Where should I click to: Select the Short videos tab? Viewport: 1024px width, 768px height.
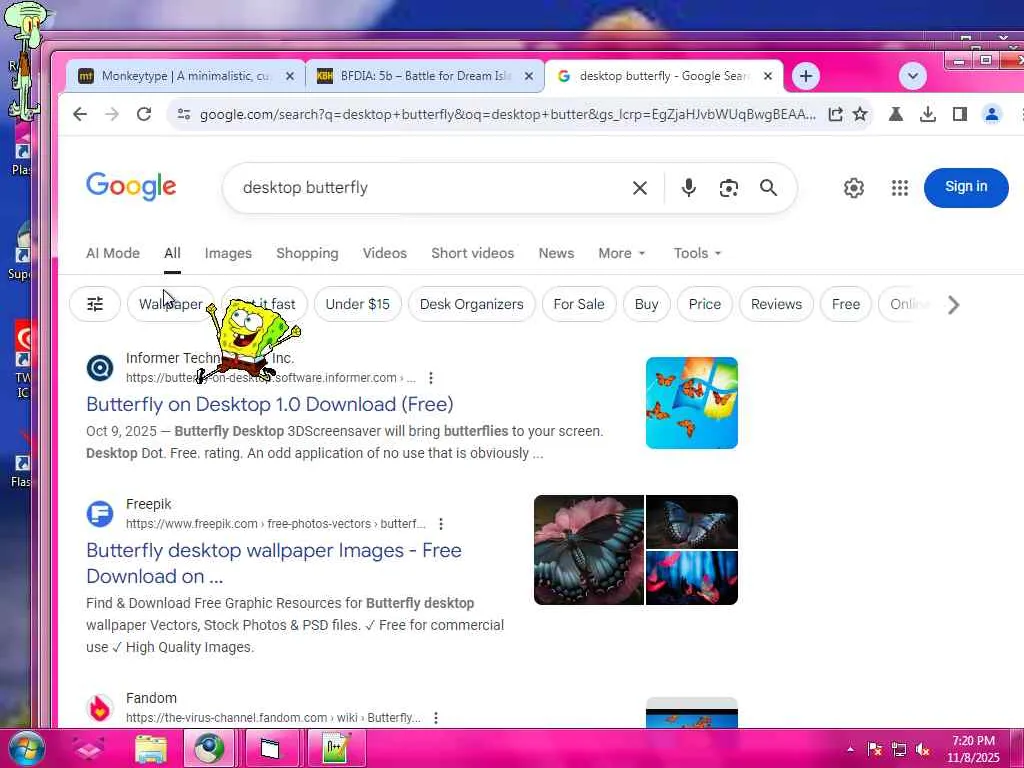(472, 253)
